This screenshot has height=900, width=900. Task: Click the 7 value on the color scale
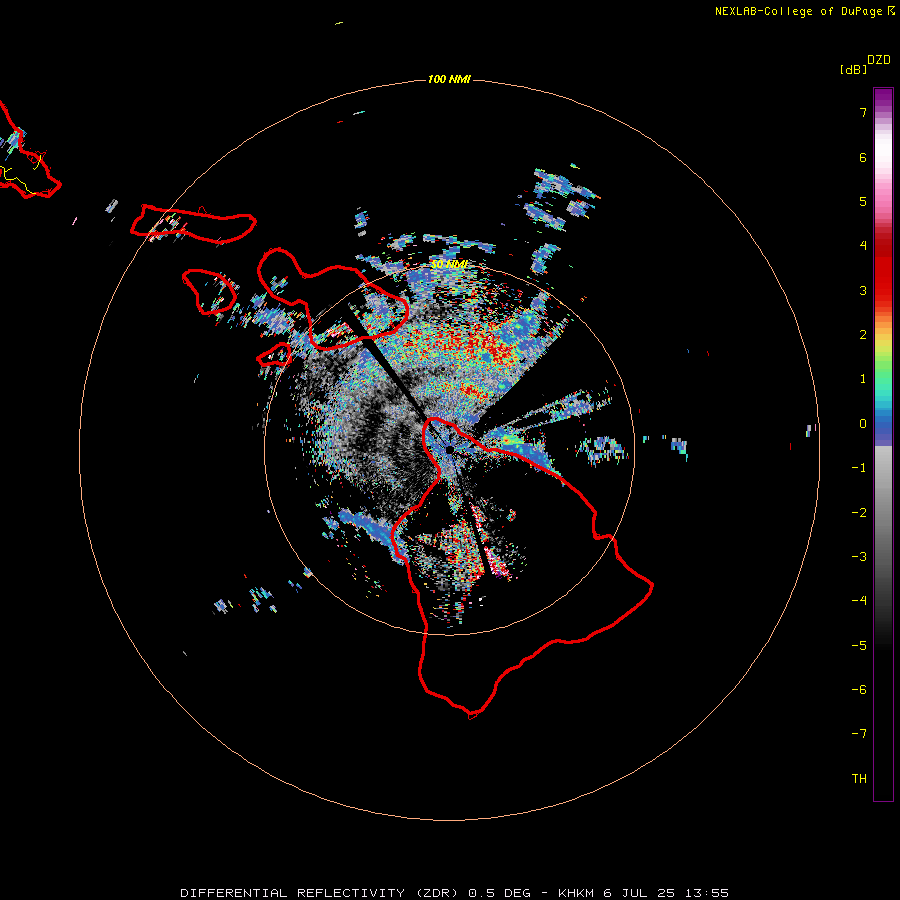[x=863, y=112]
